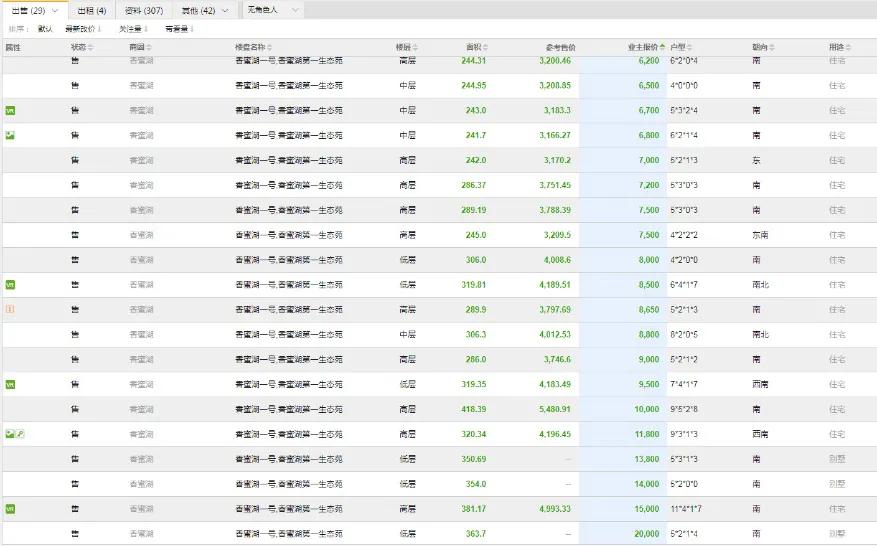Click the orientation 东南 cell
Screen dimensions: 877x546
[x=760, y=235]
